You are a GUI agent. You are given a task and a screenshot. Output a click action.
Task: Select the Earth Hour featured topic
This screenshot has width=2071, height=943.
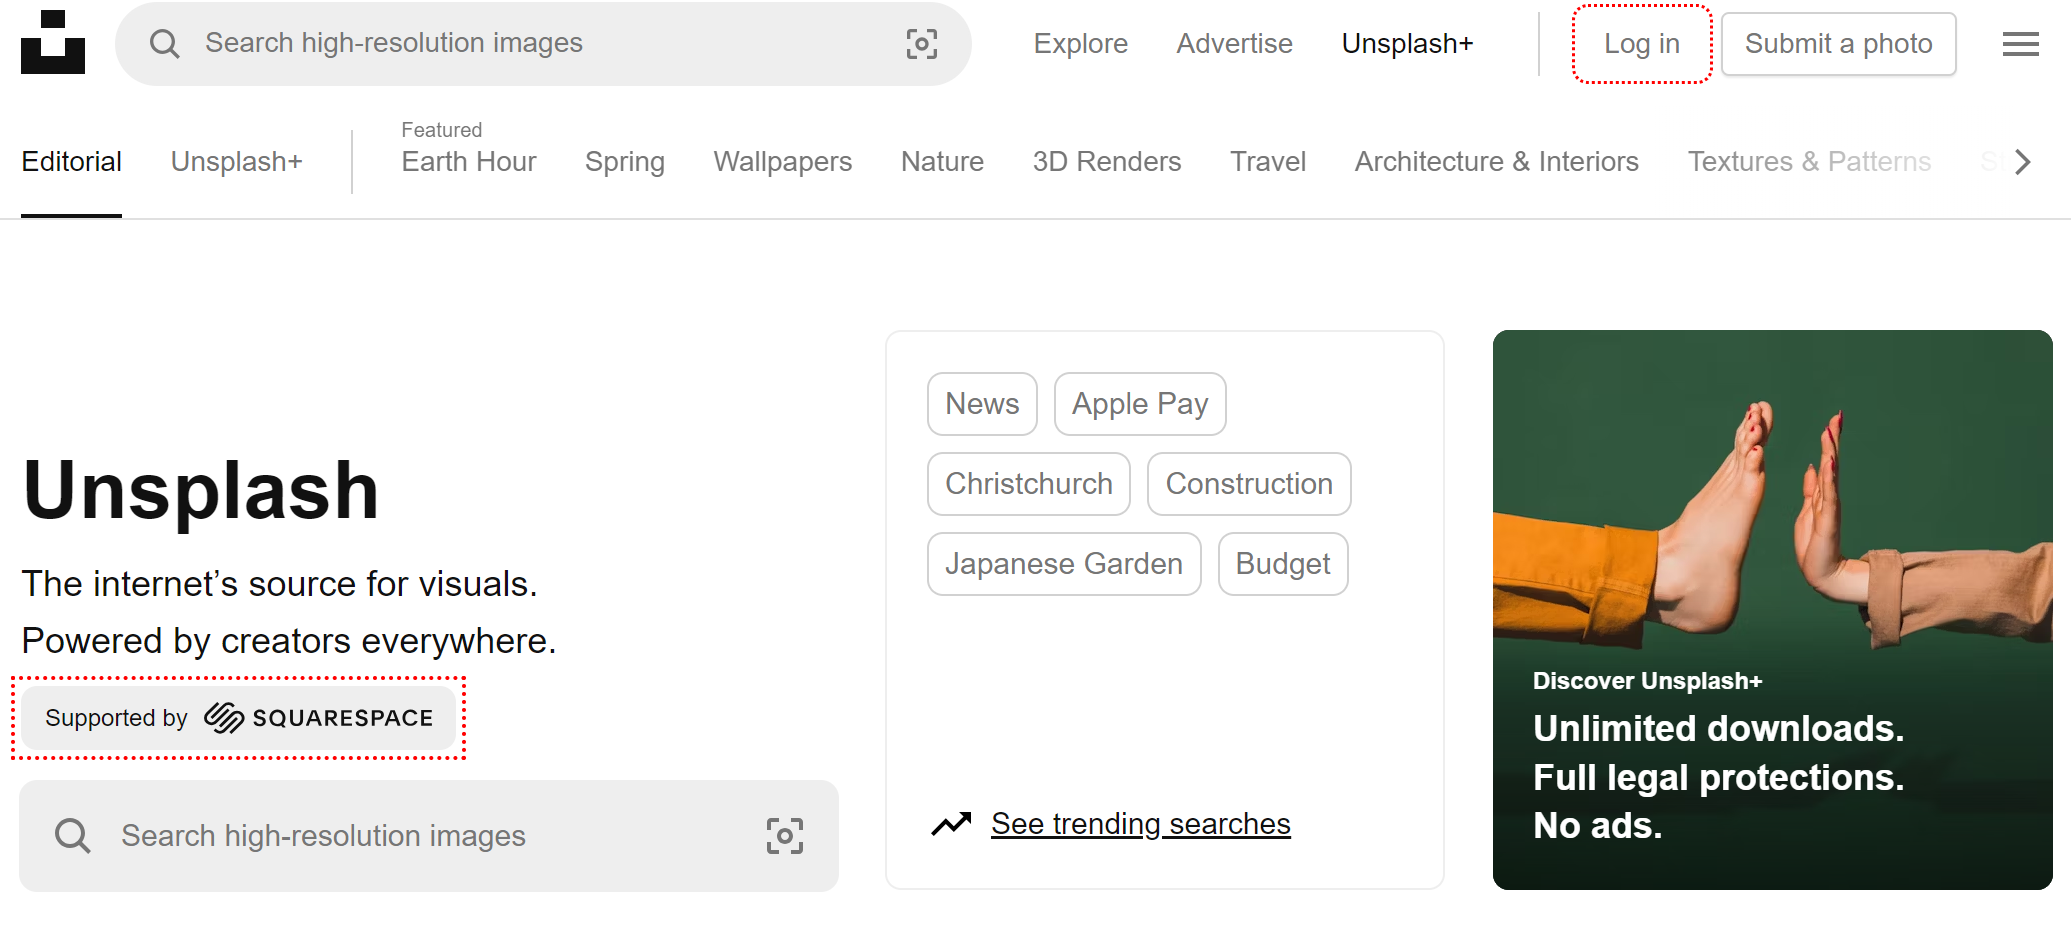click(468, 162)
